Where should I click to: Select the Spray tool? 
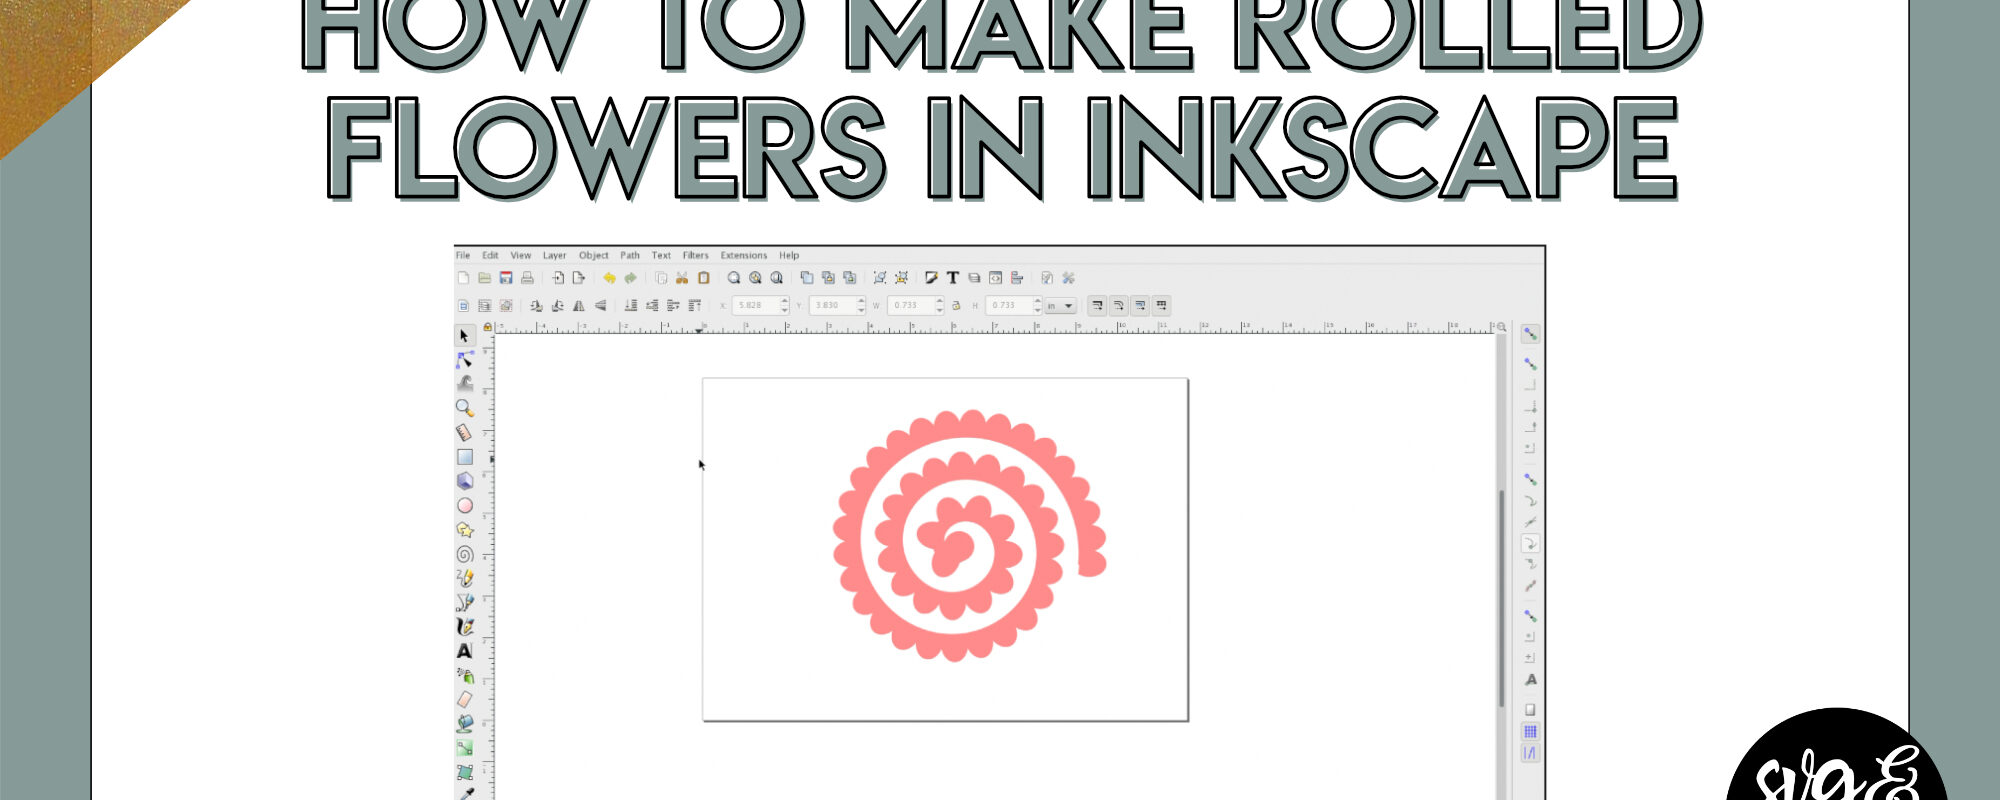[464, 676]
